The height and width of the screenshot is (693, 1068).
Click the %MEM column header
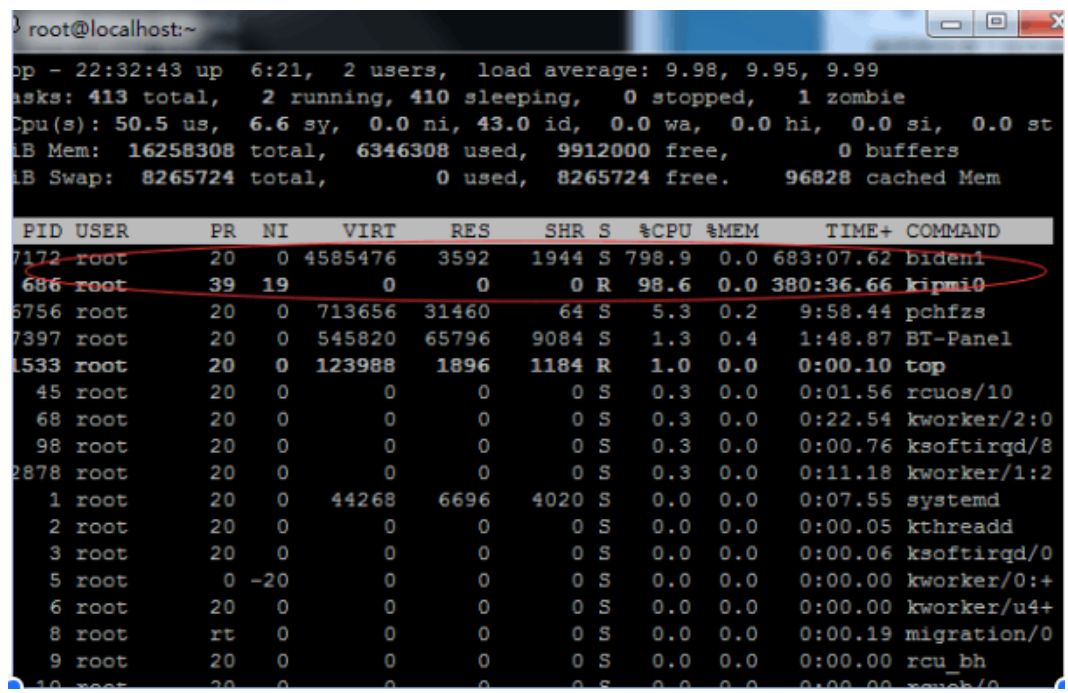point(732,232)
